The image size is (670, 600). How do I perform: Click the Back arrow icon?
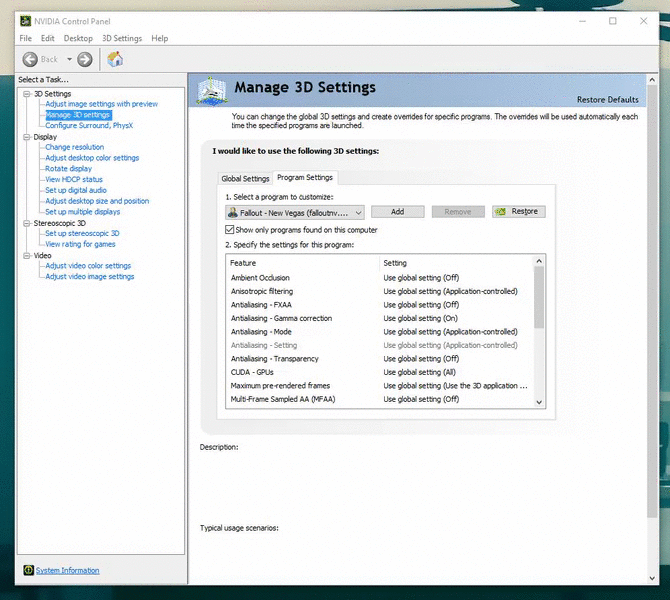click(x=30, y=59)
